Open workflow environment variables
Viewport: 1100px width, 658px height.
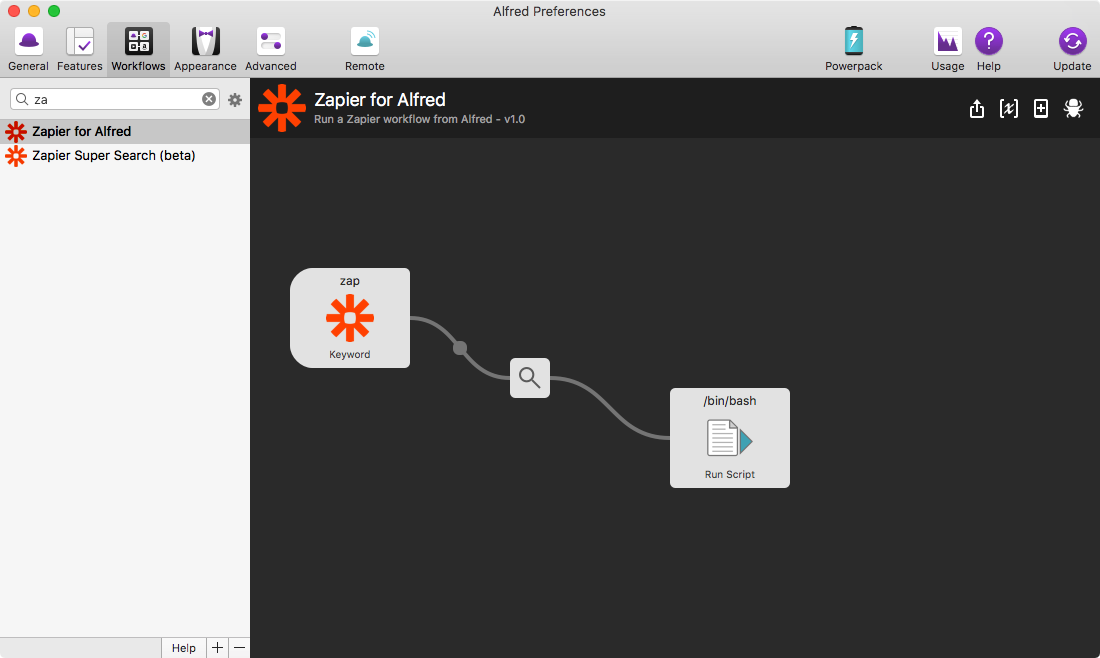point(1009,109)
